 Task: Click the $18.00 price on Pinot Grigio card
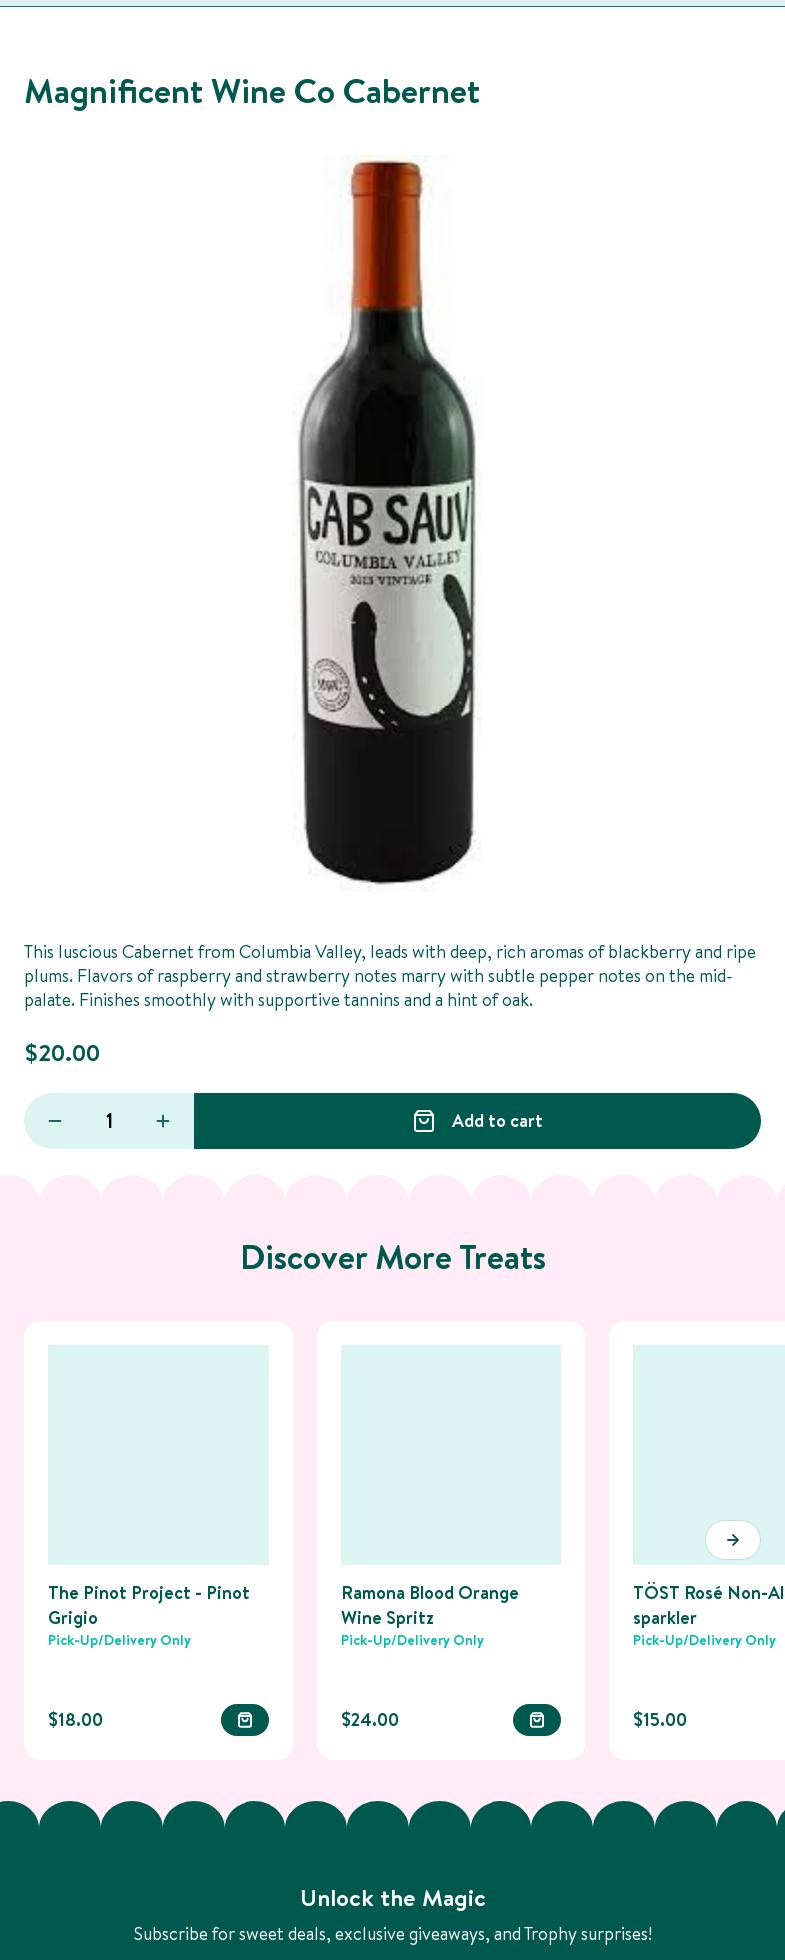pos(75,1720)
